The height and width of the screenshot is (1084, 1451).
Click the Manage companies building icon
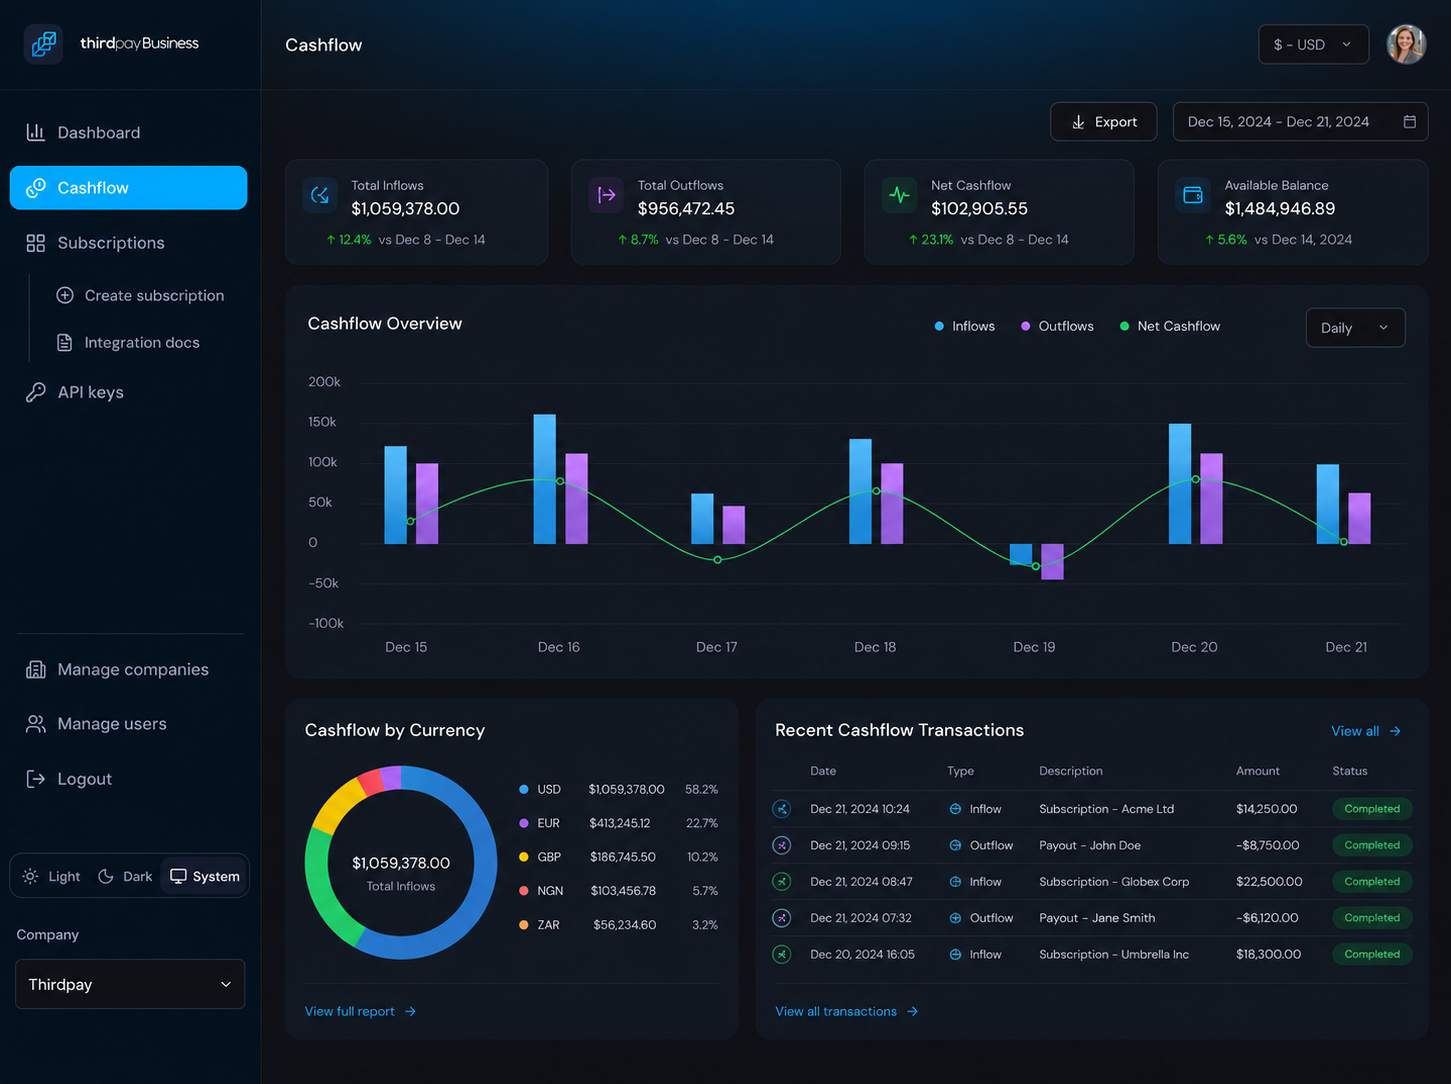(x=36, y=670)
